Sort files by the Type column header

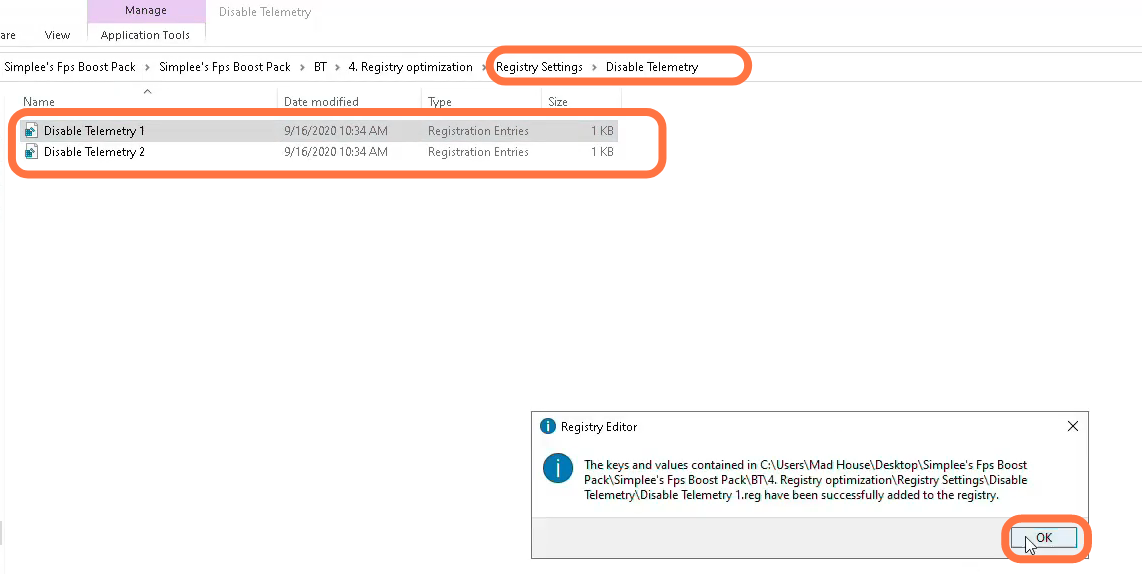pos(440,102)
